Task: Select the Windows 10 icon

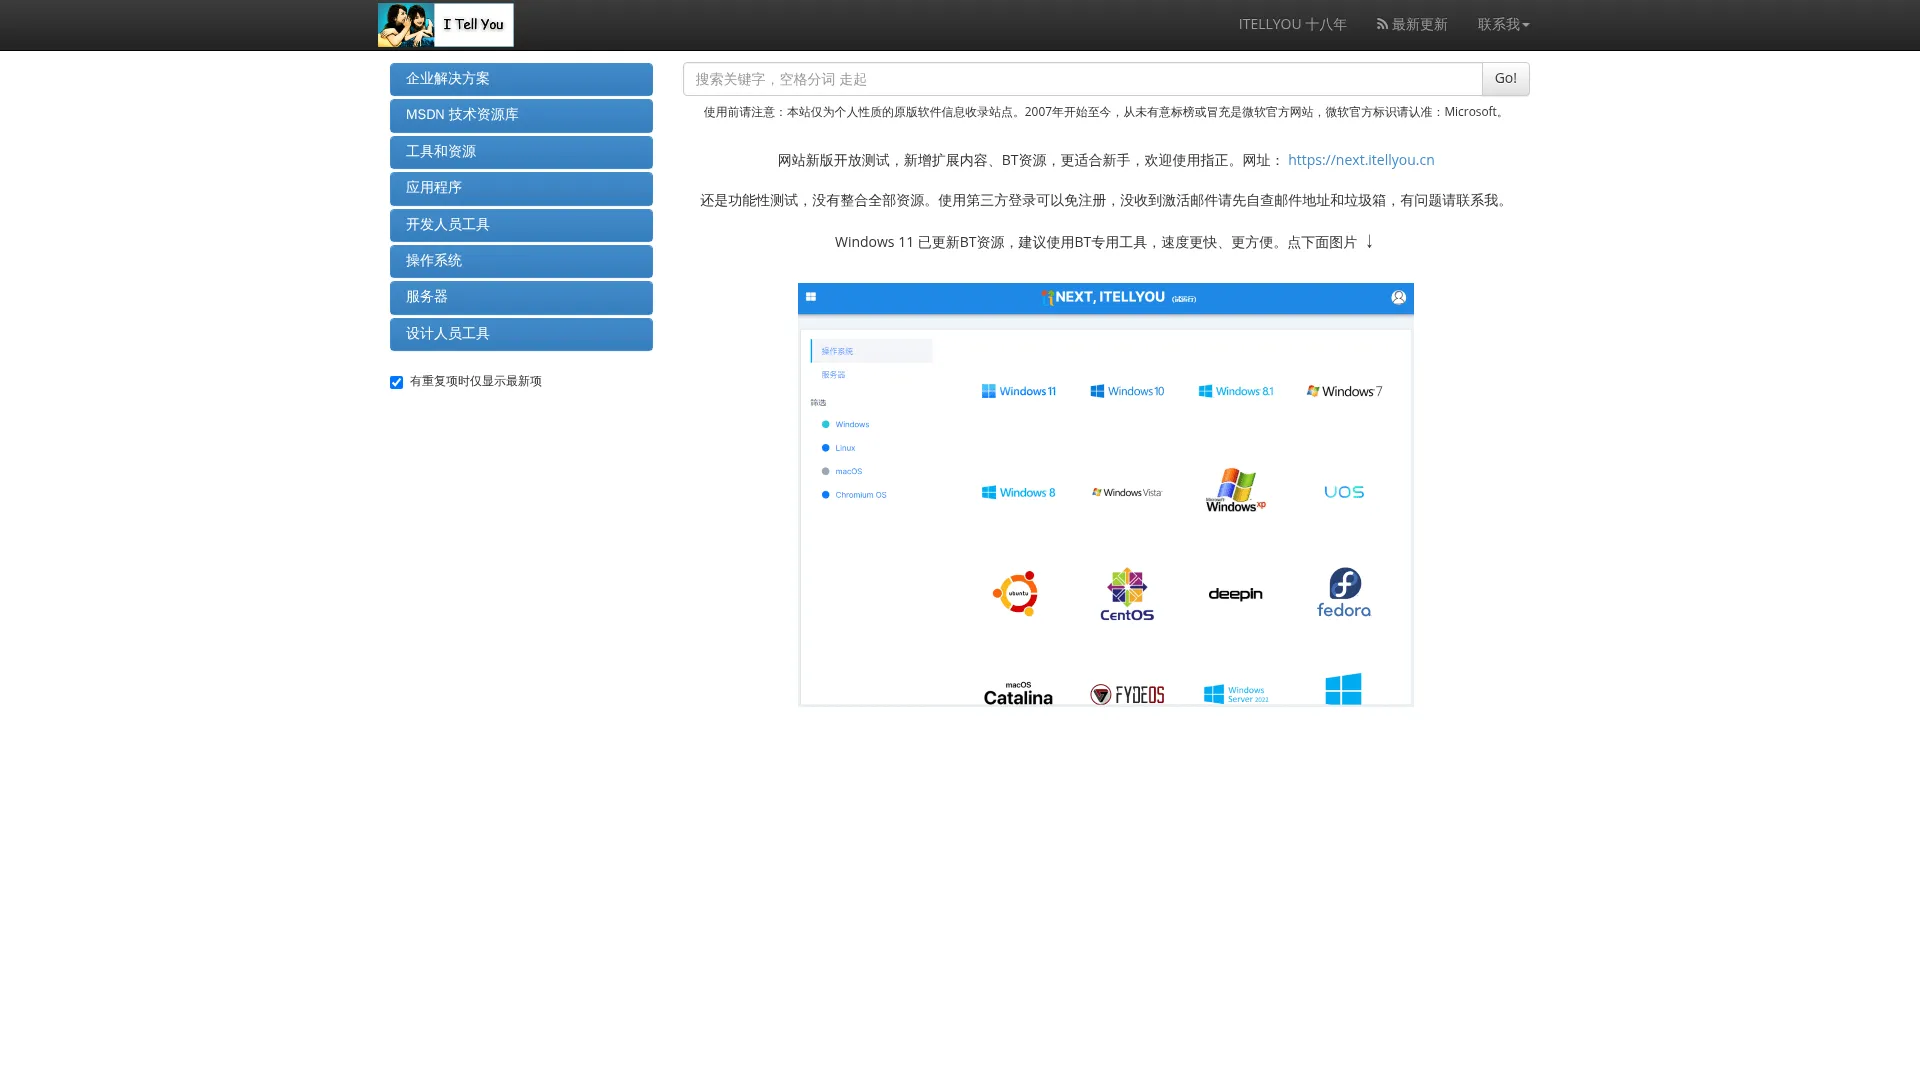Action: pyautogui.click(x=1127, y=391)
